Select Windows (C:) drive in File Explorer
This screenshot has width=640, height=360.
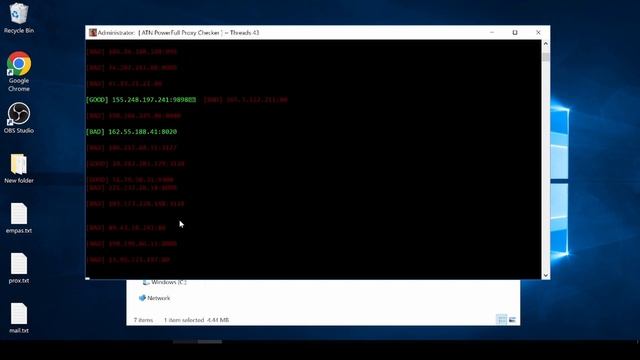[164, 282]
